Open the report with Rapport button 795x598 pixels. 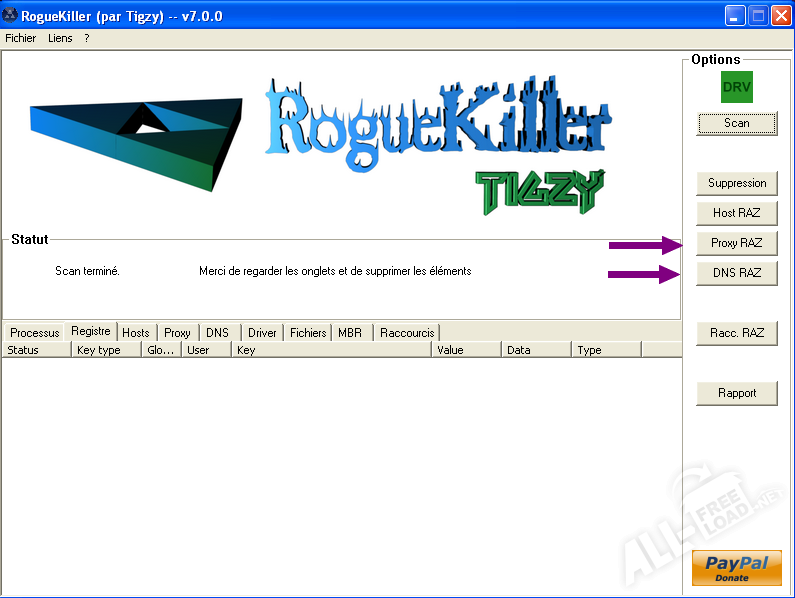736,393
